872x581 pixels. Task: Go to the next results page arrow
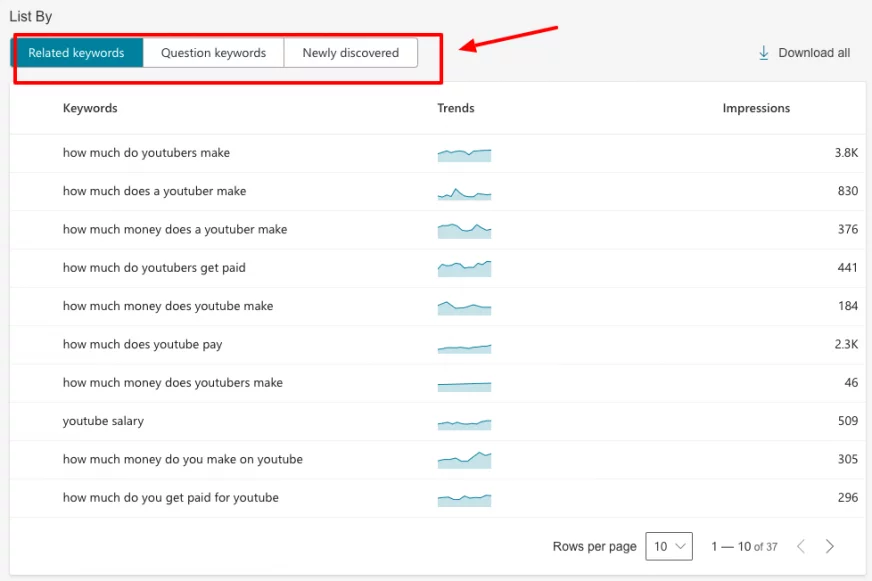[830, 547]
